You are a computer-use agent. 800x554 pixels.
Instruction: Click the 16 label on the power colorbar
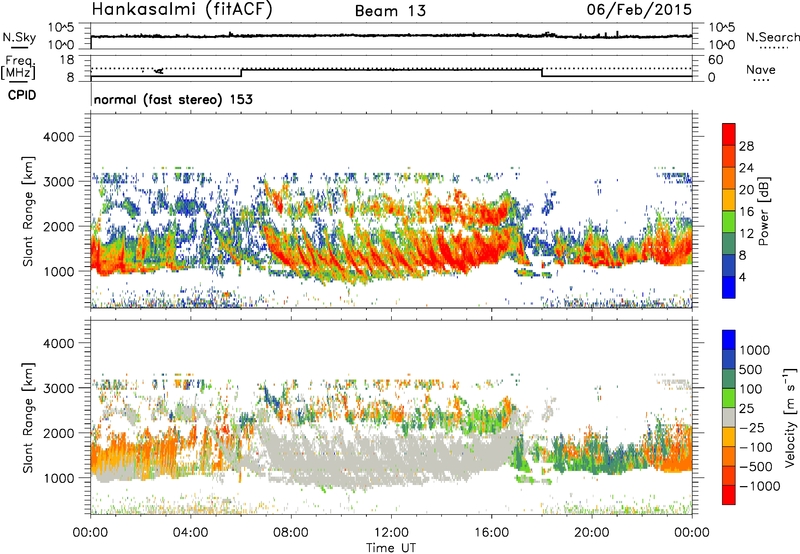pos(746,212)
